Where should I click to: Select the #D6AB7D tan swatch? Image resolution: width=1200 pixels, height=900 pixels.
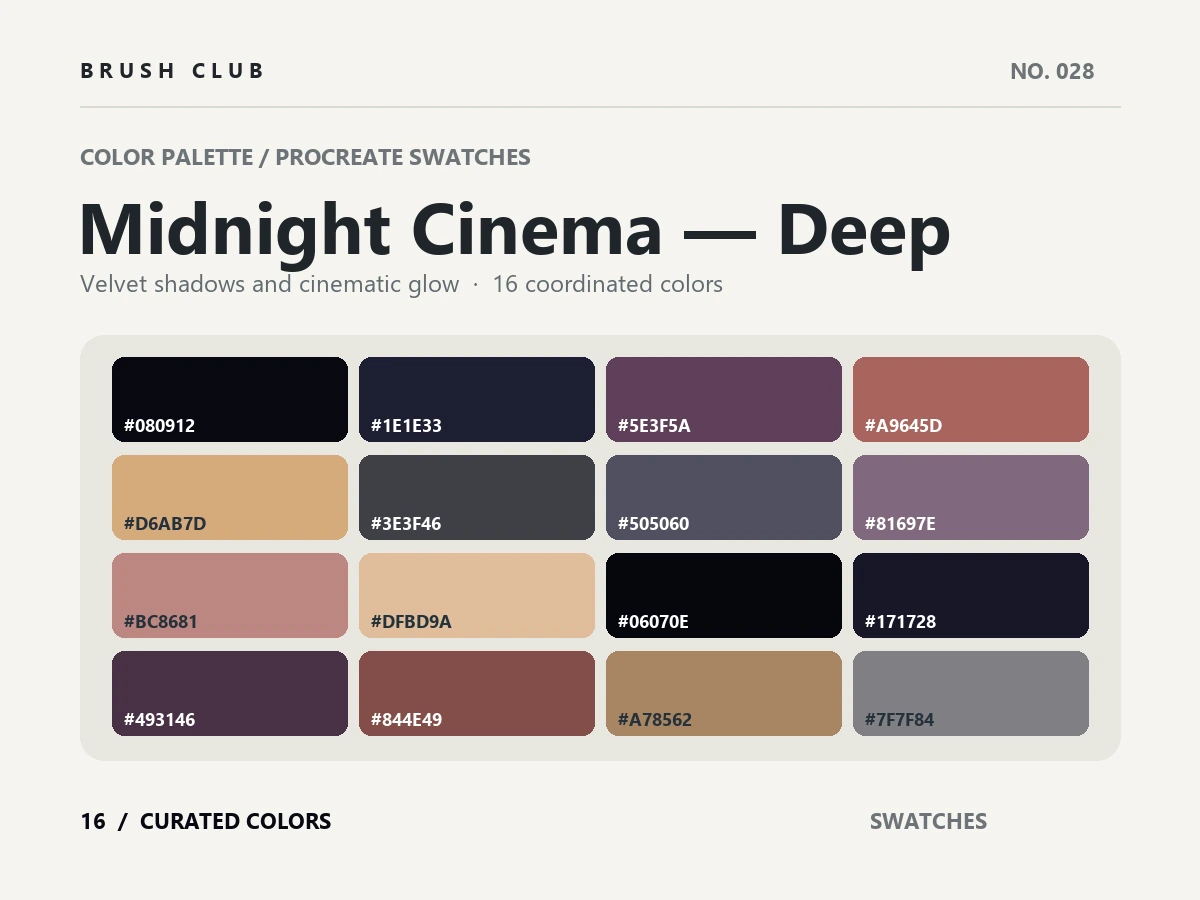pyautogui.click(x=230, y=497)
